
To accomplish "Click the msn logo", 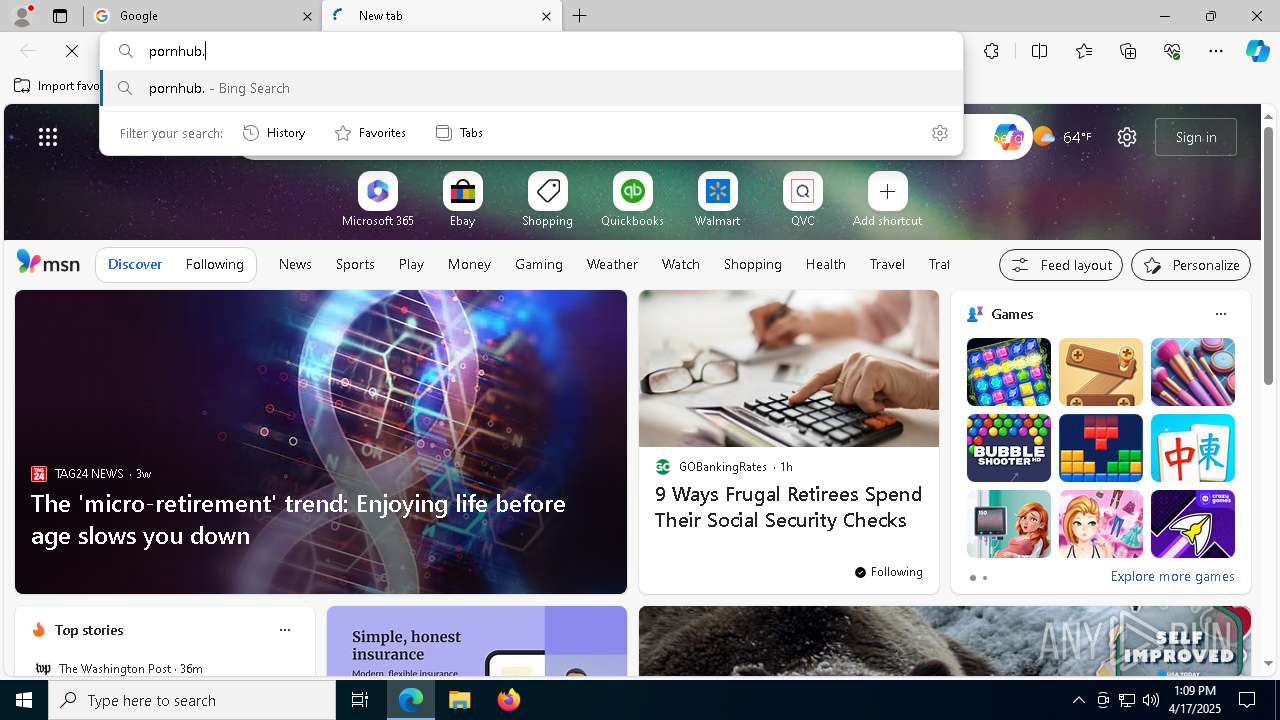I will tap(48, 263).
